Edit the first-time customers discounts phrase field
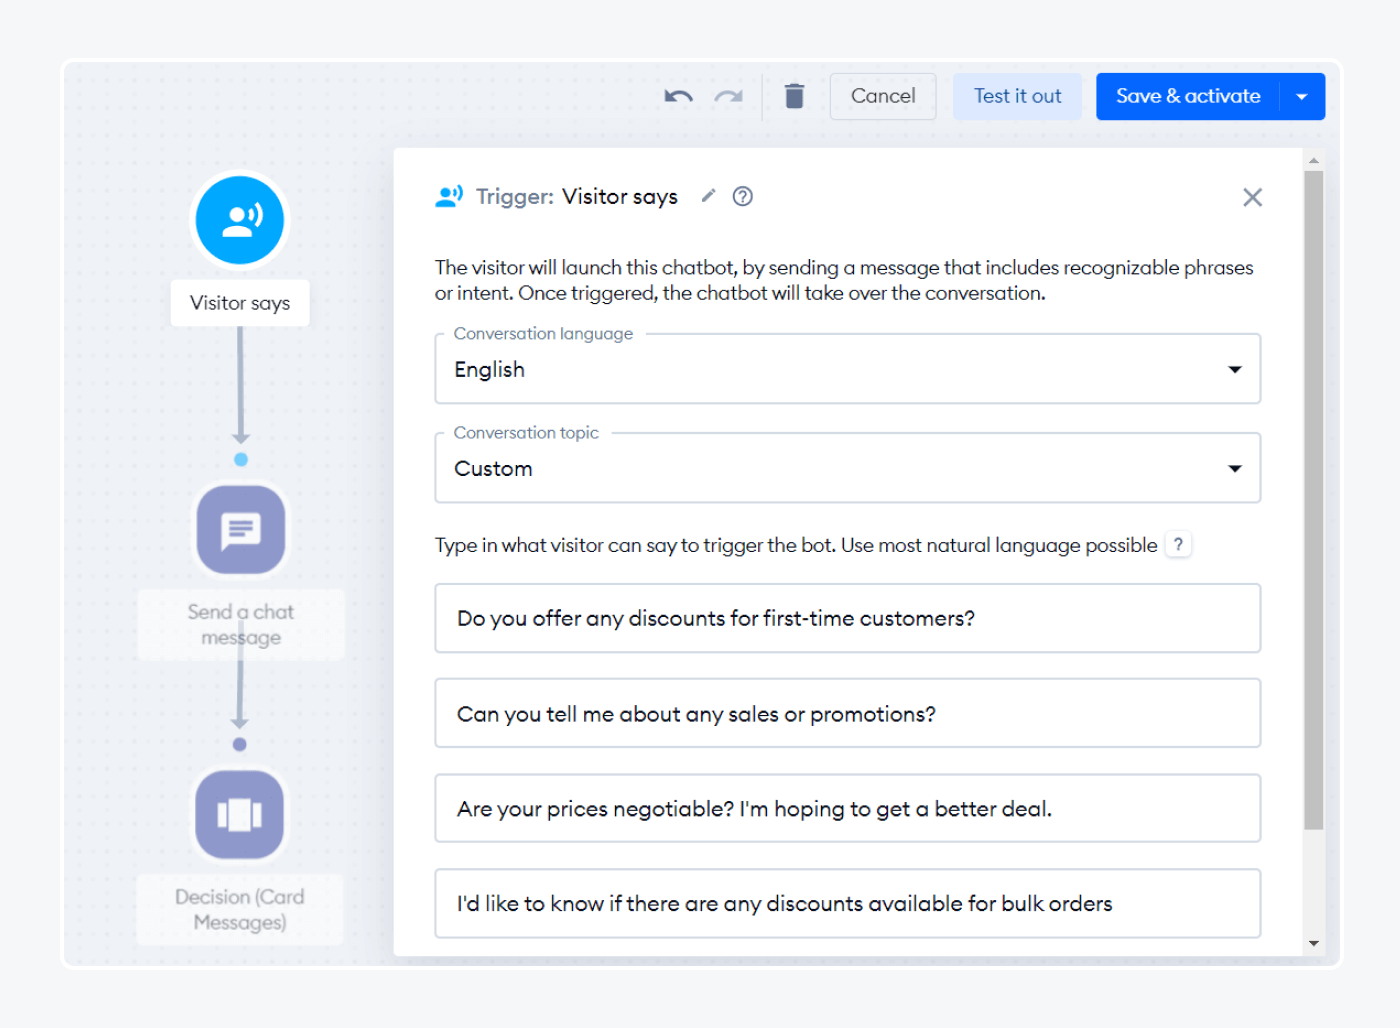Screen dimensions: 1400x1028 click(x=848, y=618)
